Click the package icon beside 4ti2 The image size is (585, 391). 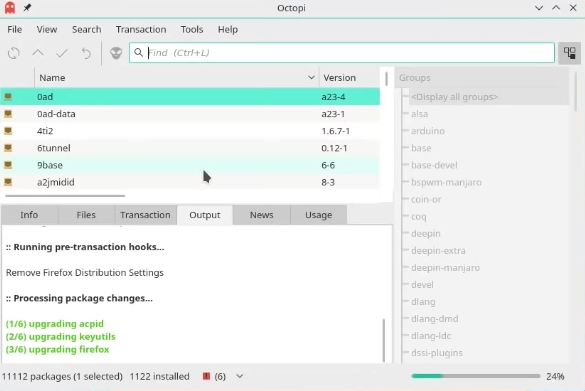pos(8,131)
